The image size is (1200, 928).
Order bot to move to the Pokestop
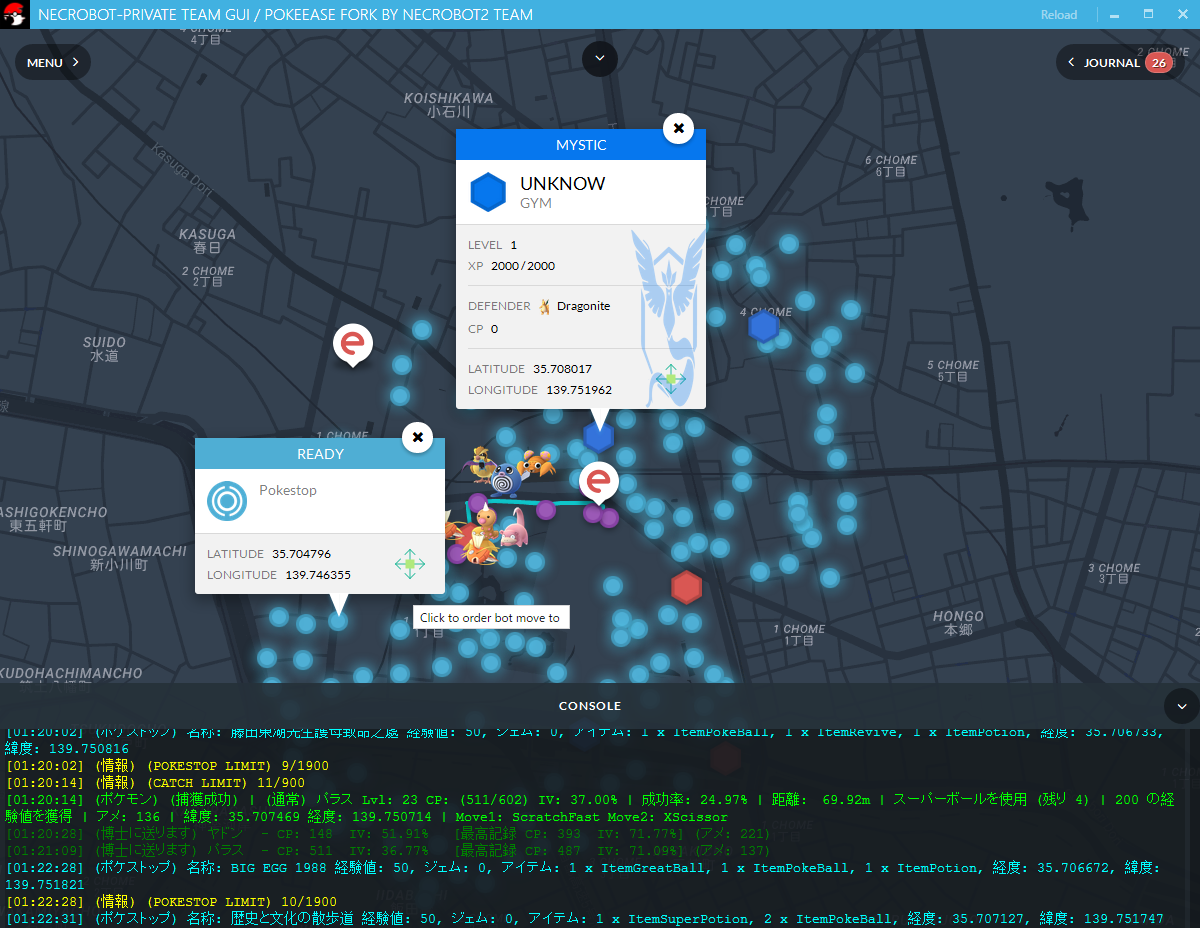pyautogui.click(x=410, y=563)
